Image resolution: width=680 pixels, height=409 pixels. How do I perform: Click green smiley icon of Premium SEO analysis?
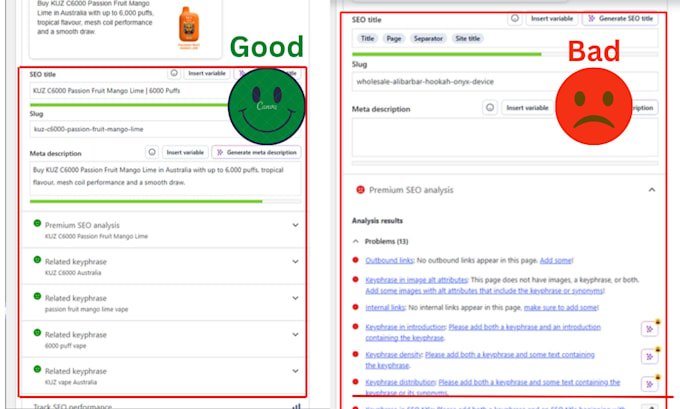click(37, 223)
